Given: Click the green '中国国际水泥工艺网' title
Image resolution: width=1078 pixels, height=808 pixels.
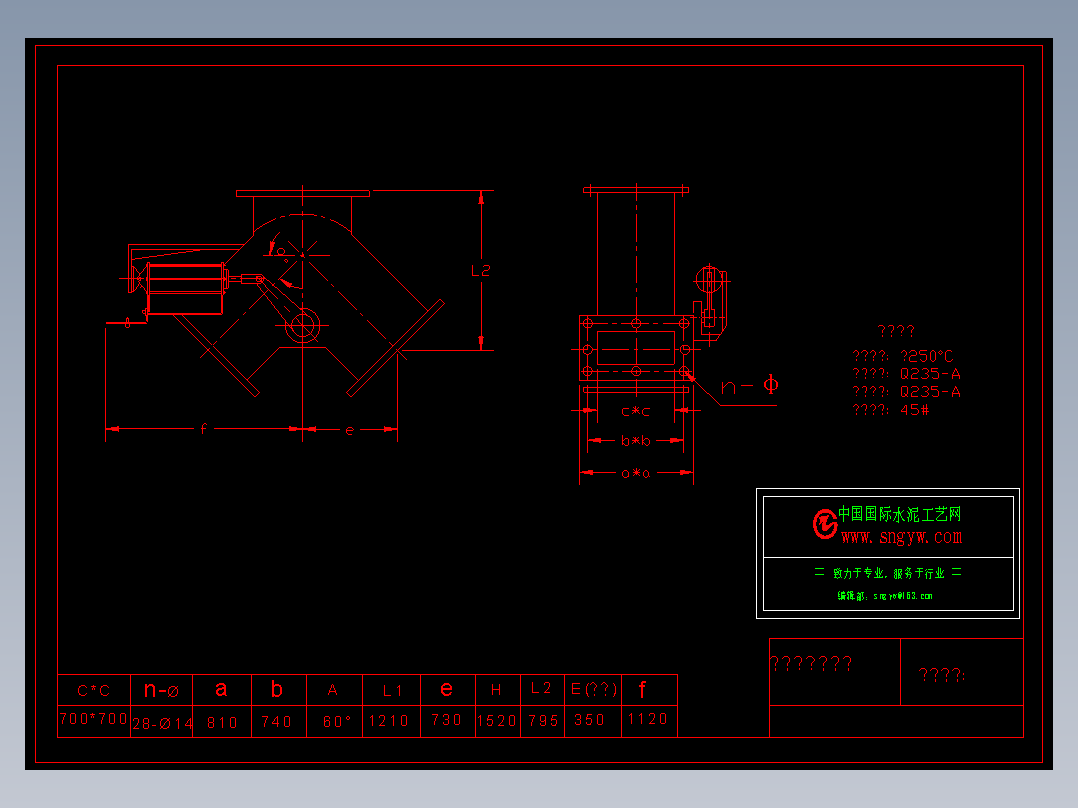Looking at the screenshot, I should tap(900, 514).
